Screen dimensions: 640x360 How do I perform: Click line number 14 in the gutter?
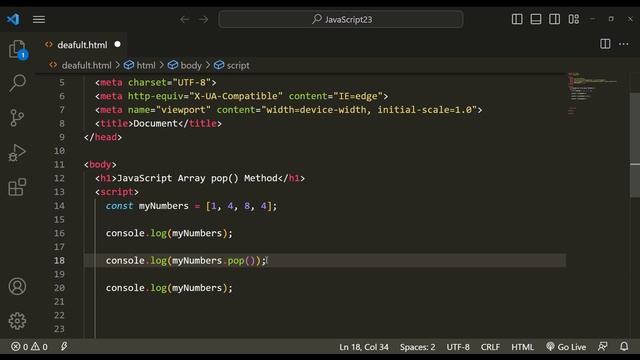(x=59, y=206)
